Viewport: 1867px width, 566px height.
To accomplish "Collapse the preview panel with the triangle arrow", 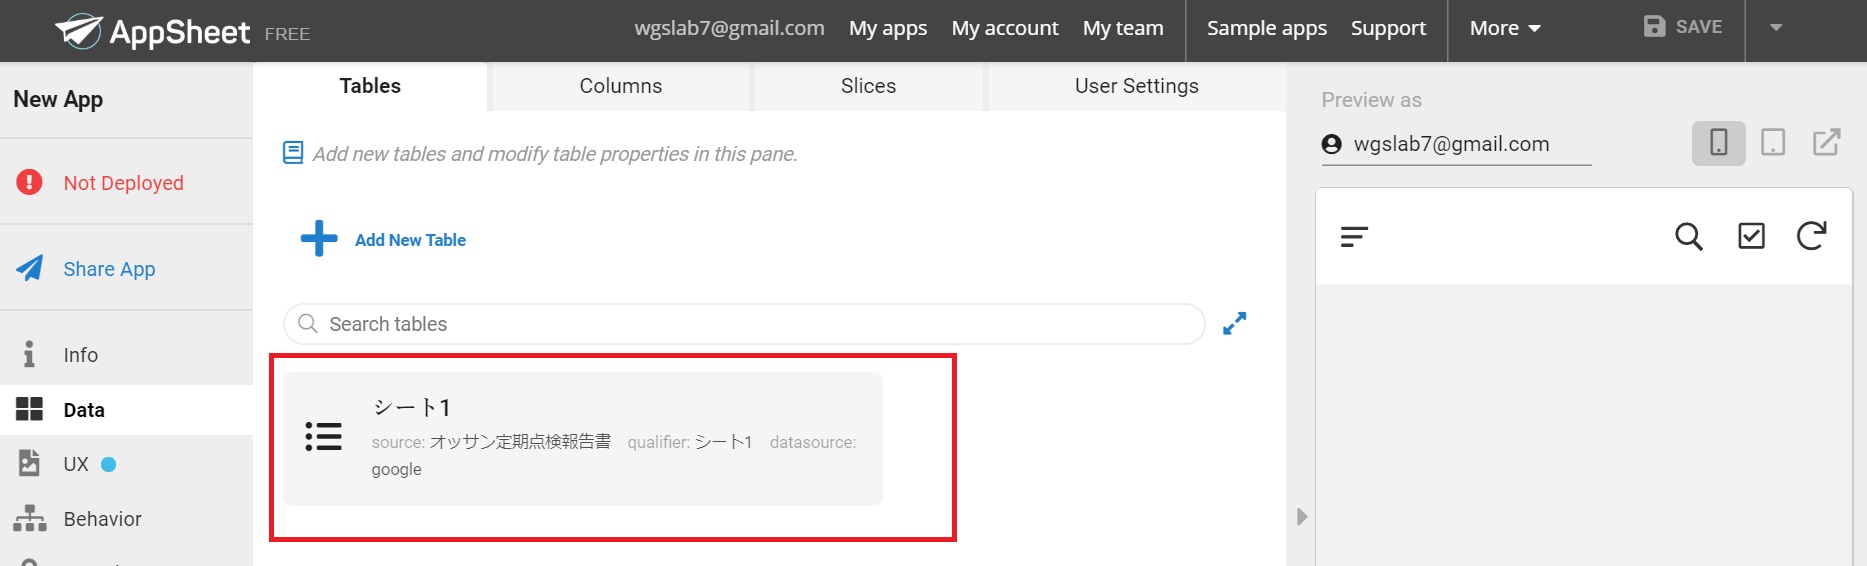I will pyautogui.click(x=1301, y=517).
